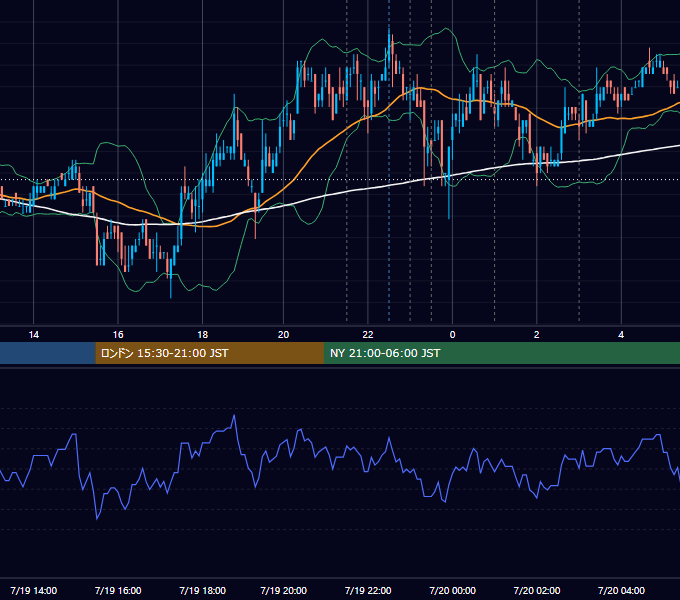Click the 7/20 00:00 timestamp label
The image size is (680, 600).
coord(452,590)
